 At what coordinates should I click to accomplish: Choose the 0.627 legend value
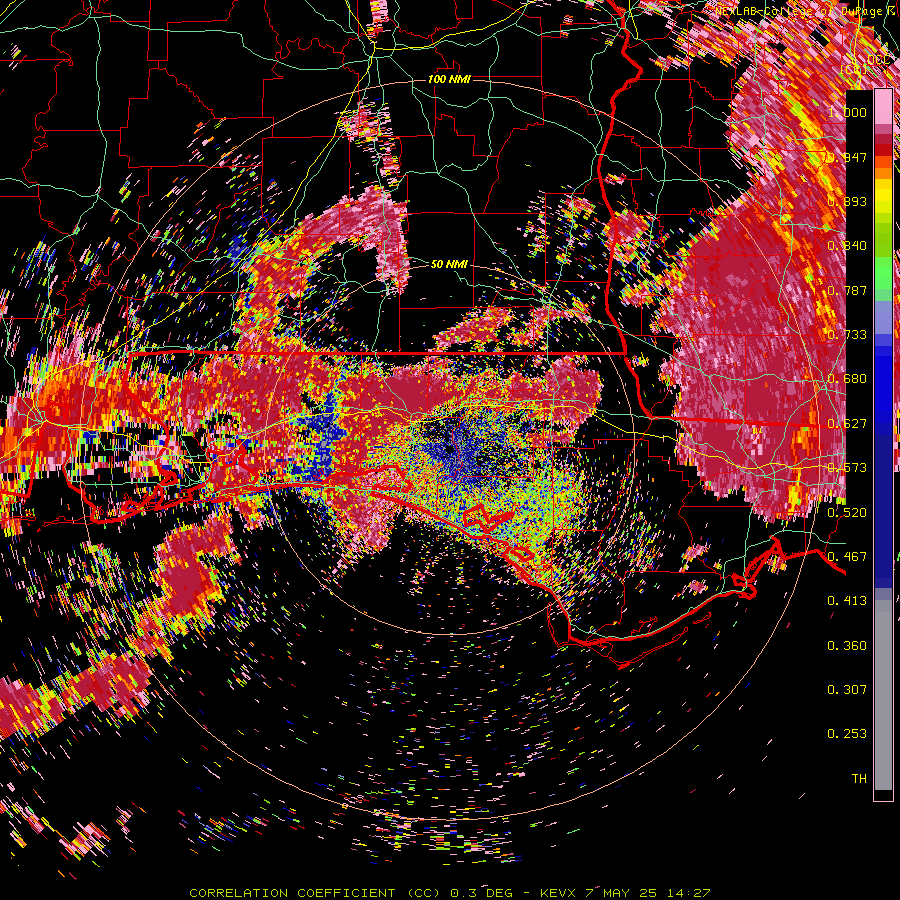coord(847,424)
